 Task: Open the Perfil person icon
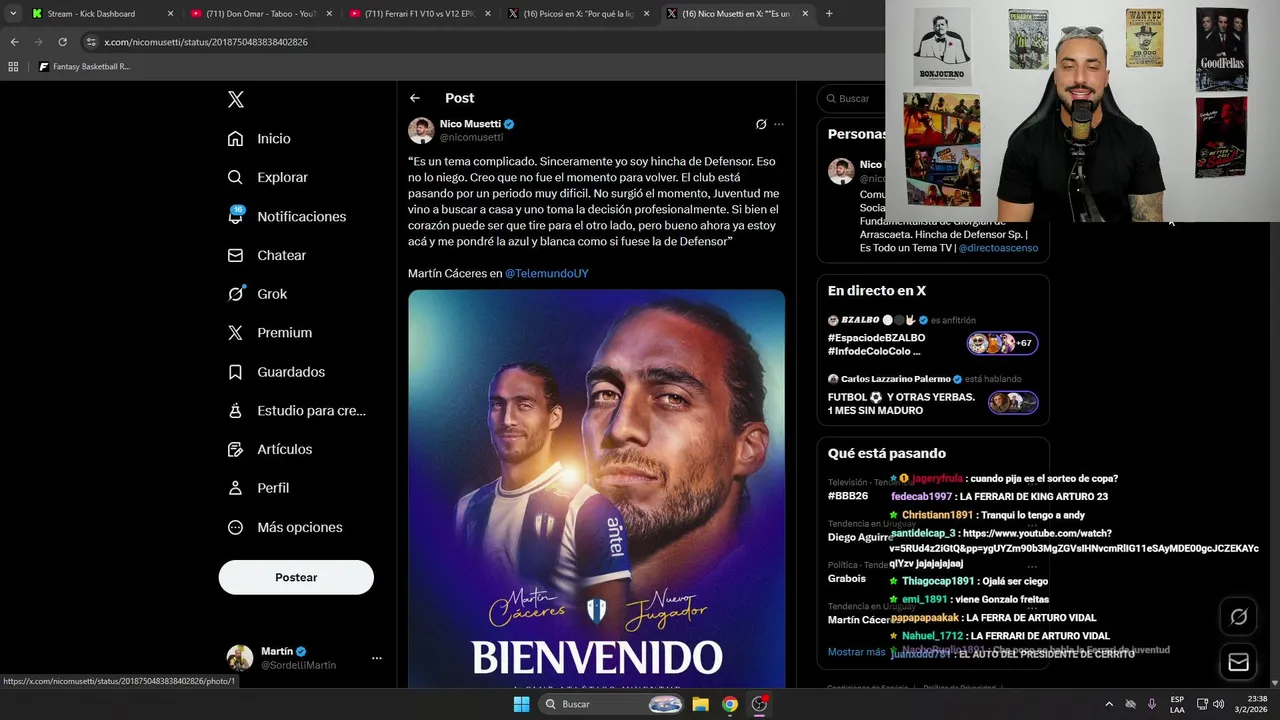click(x=235, y=488)
